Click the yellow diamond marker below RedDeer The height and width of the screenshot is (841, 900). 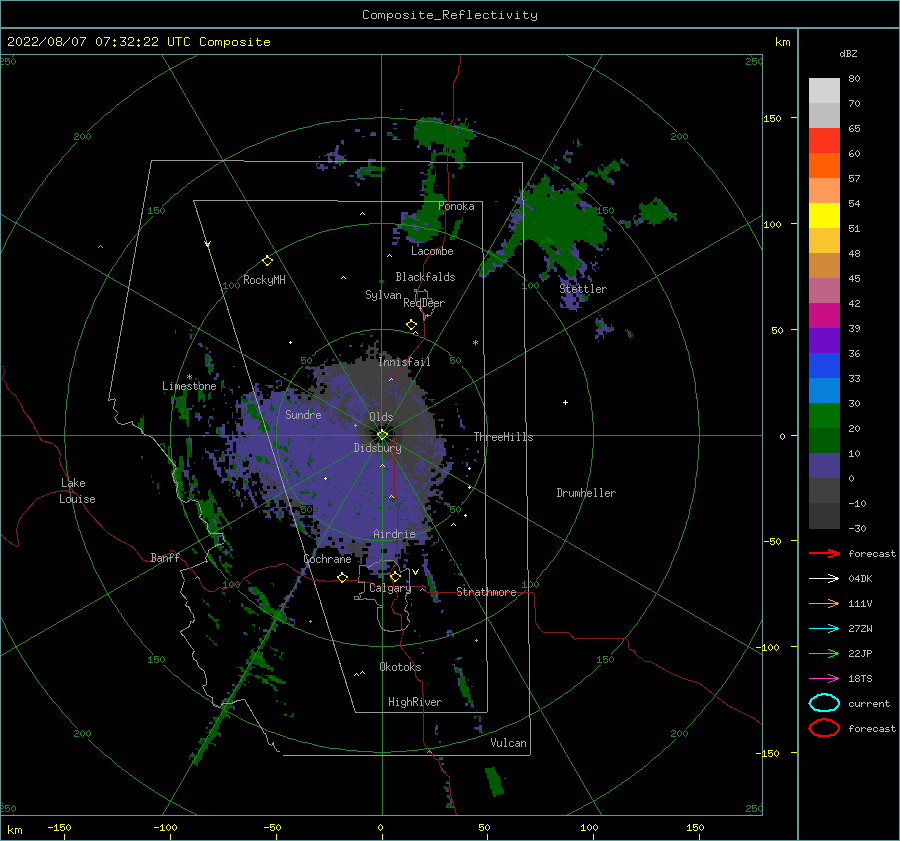click(x=411, y=325)
